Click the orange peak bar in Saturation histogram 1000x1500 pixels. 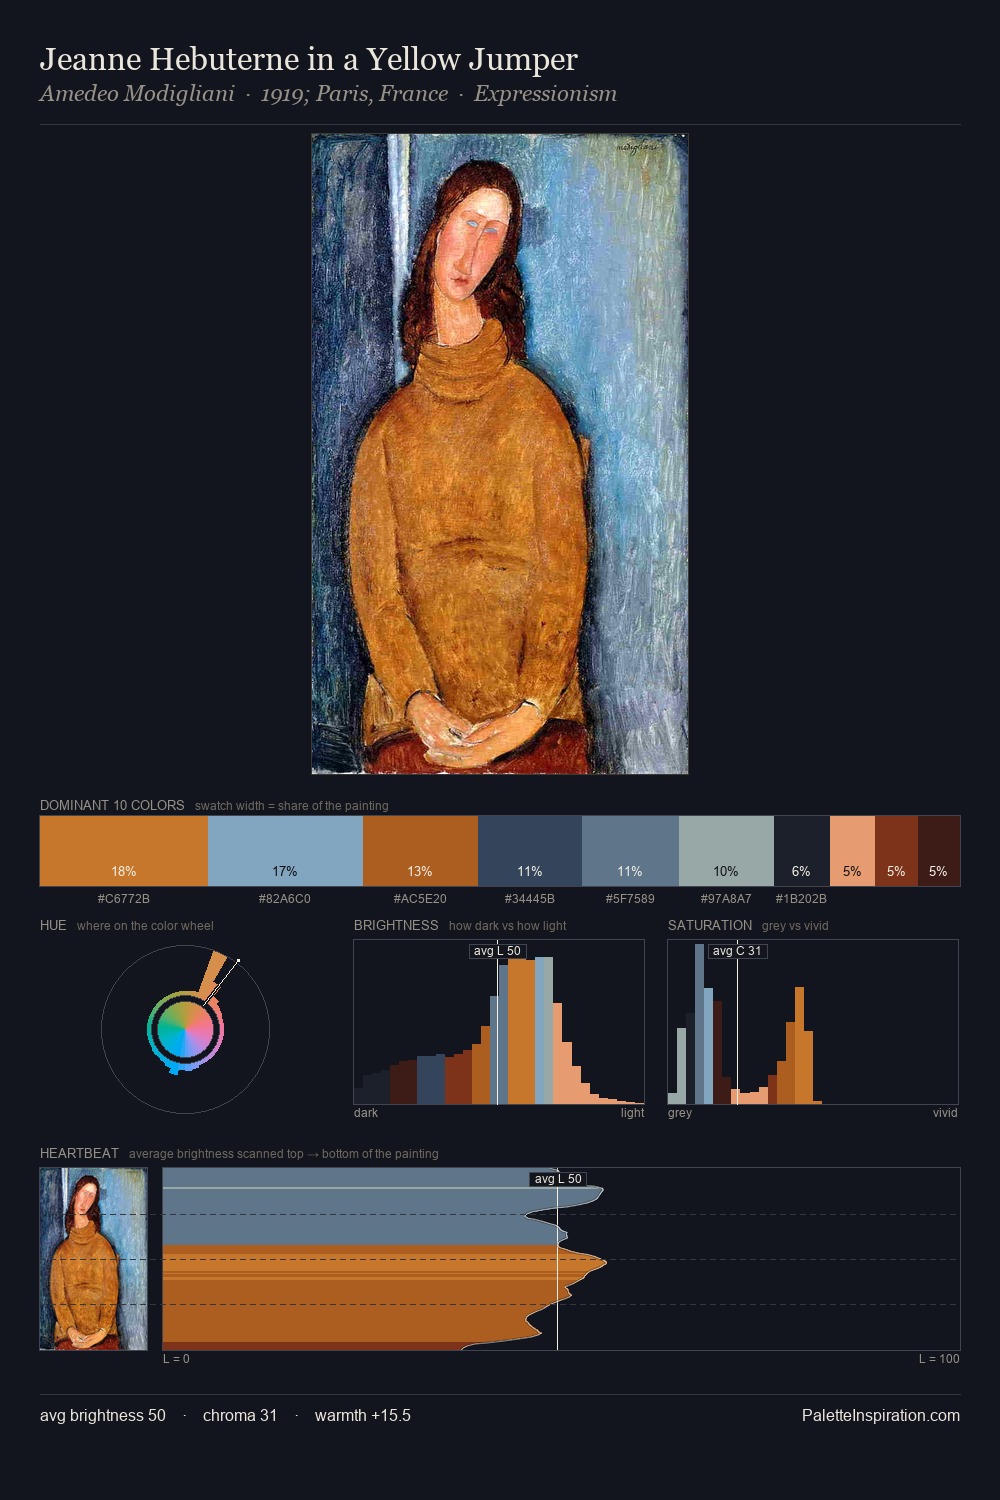(799, 1046)
